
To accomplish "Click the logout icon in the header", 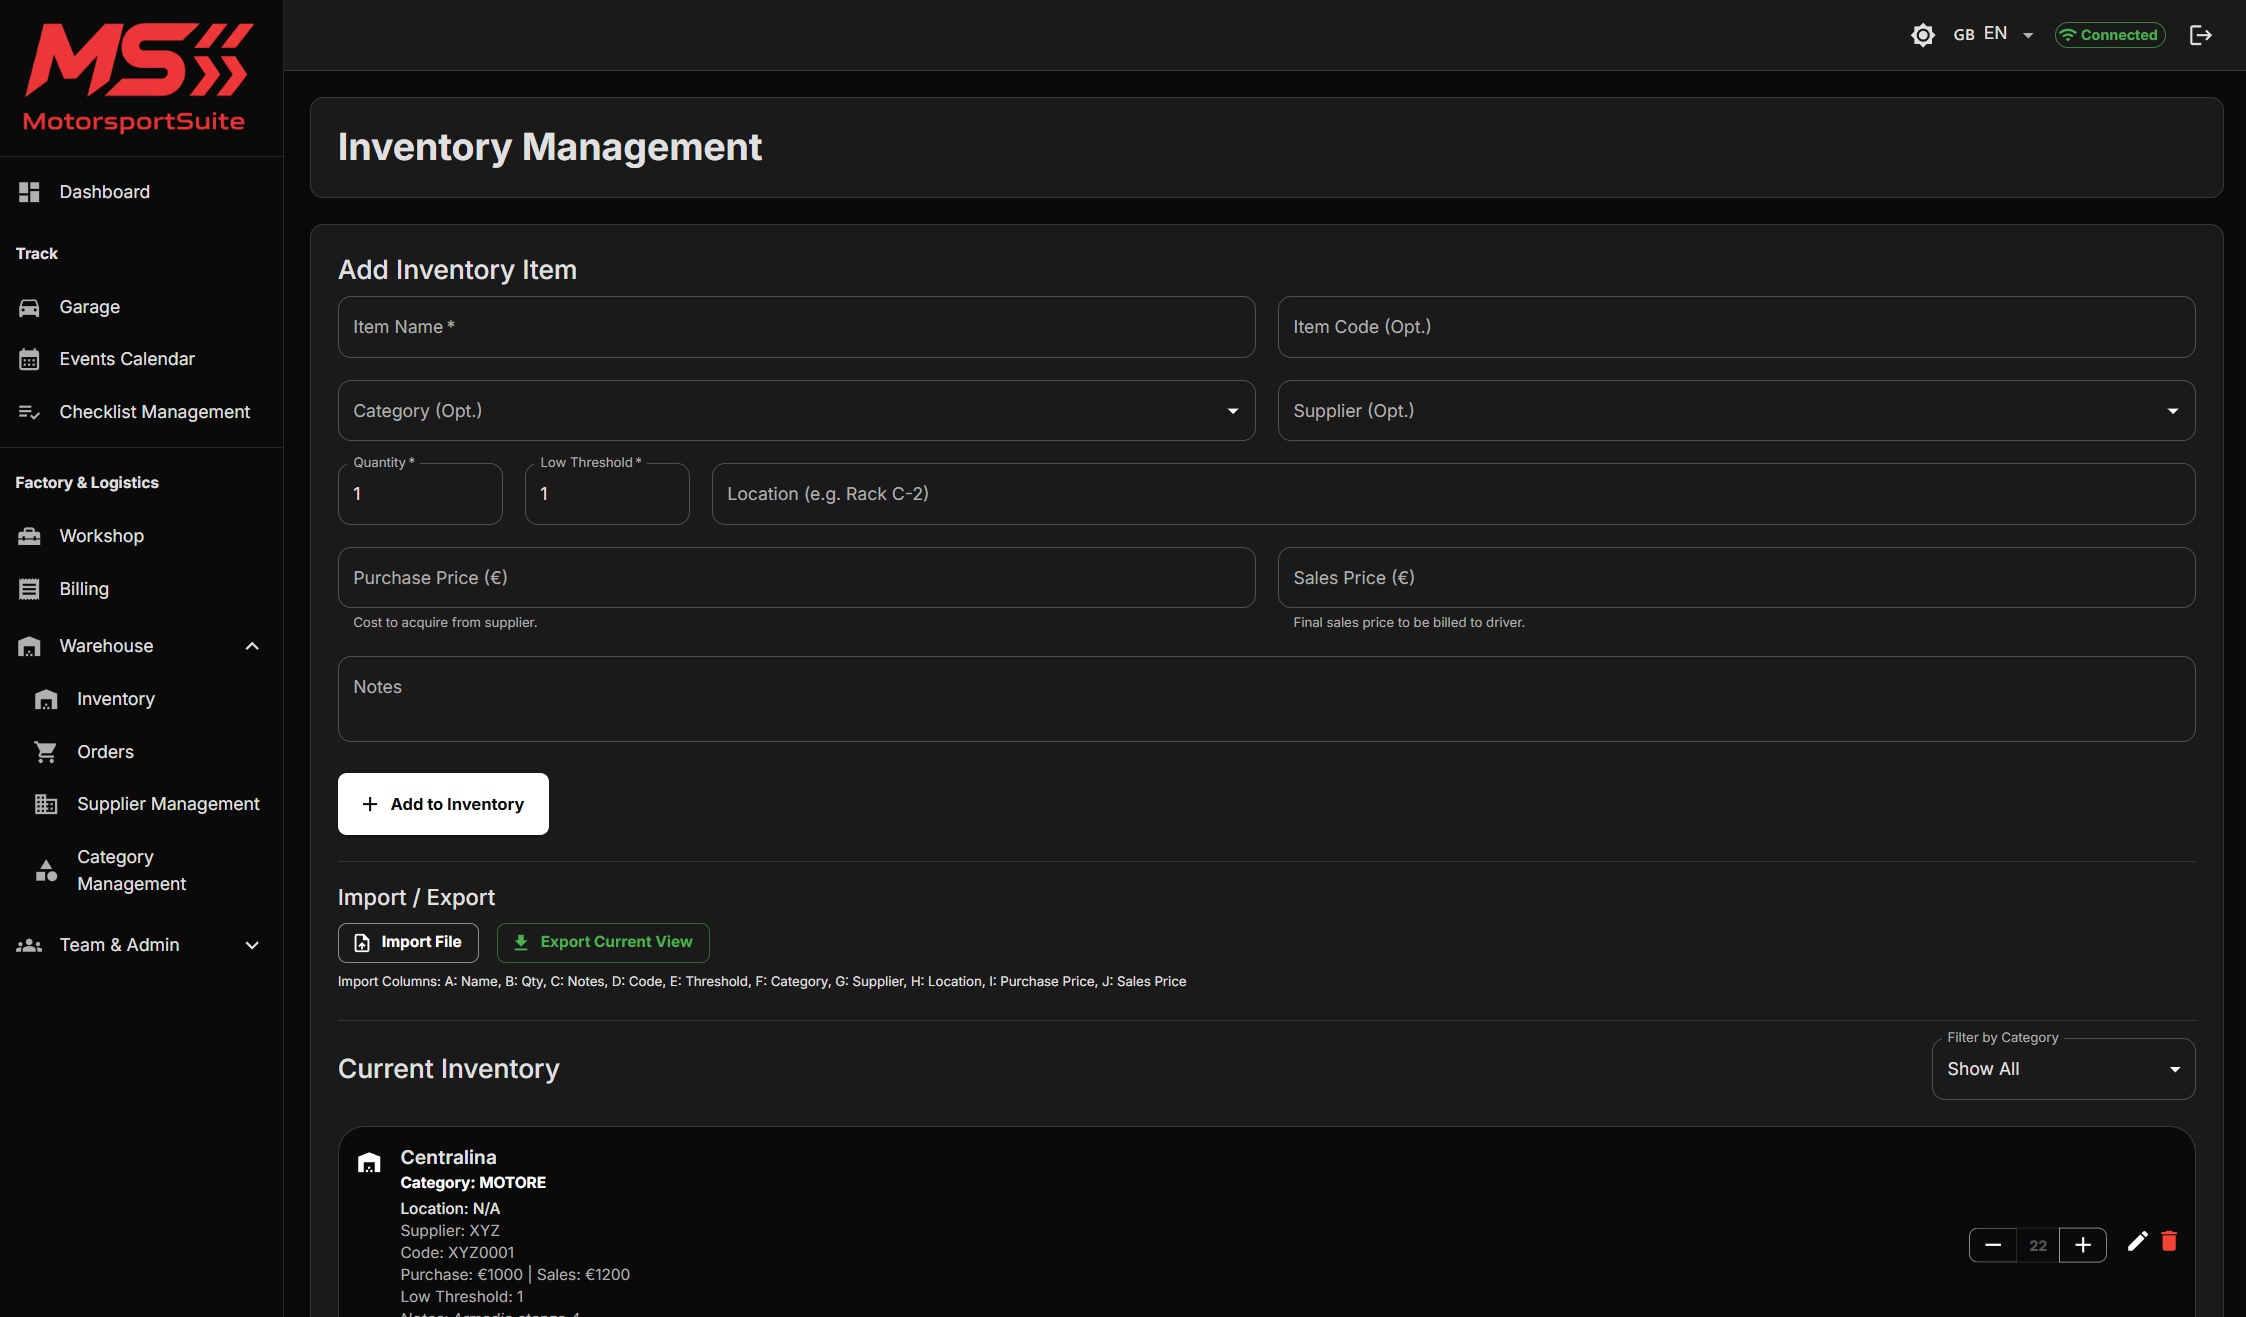I will click(x=2200, y=35).
